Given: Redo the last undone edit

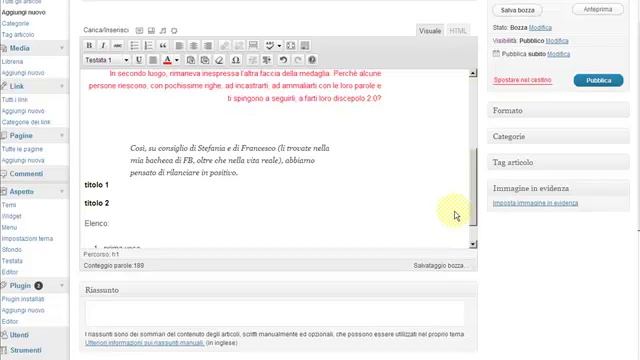Looking at the screenshot, I should click(298, 60).
